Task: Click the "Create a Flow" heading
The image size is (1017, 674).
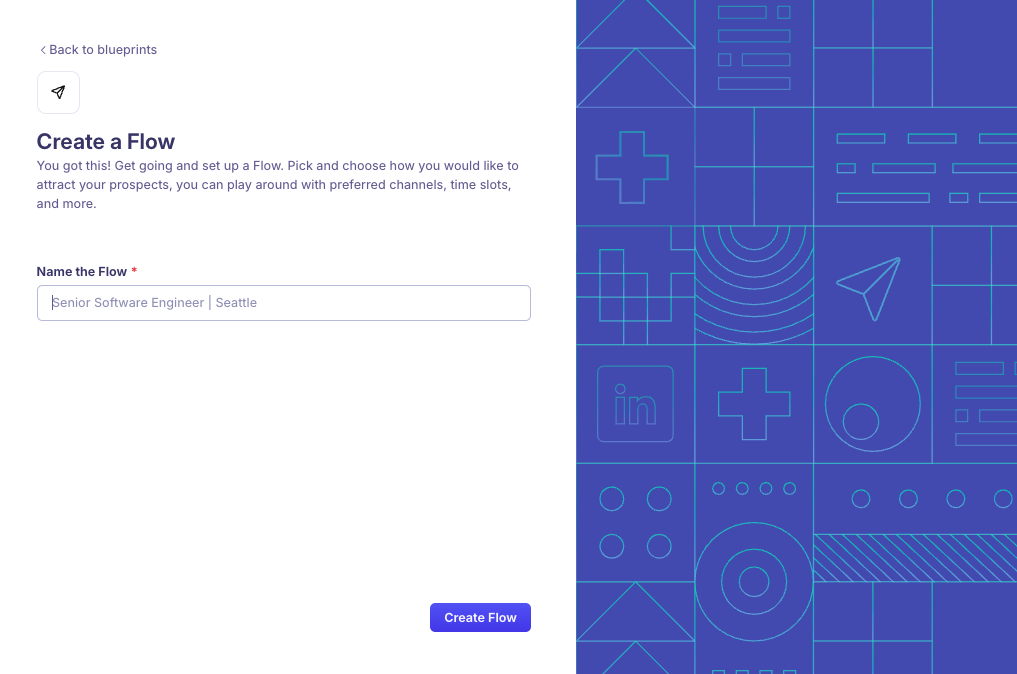Action: point(106,142)
